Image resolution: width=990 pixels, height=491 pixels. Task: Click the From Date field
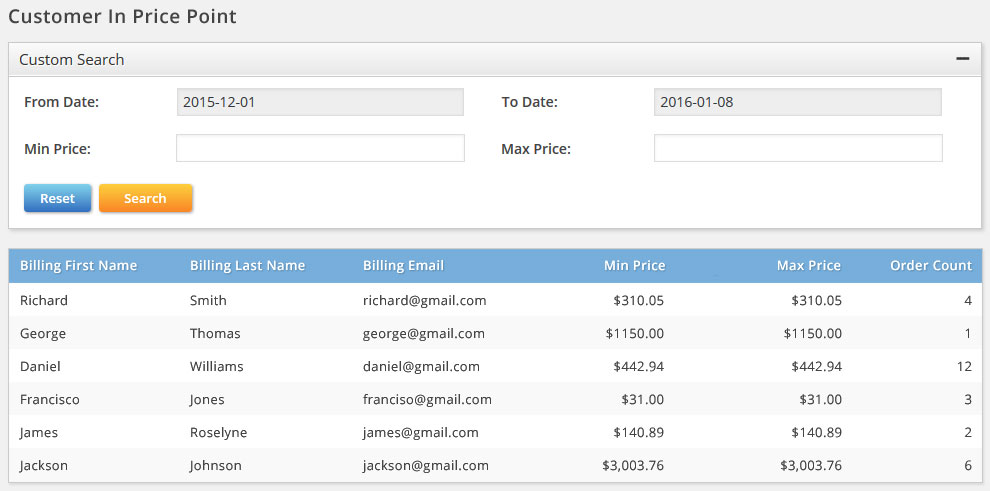(320, 102)
